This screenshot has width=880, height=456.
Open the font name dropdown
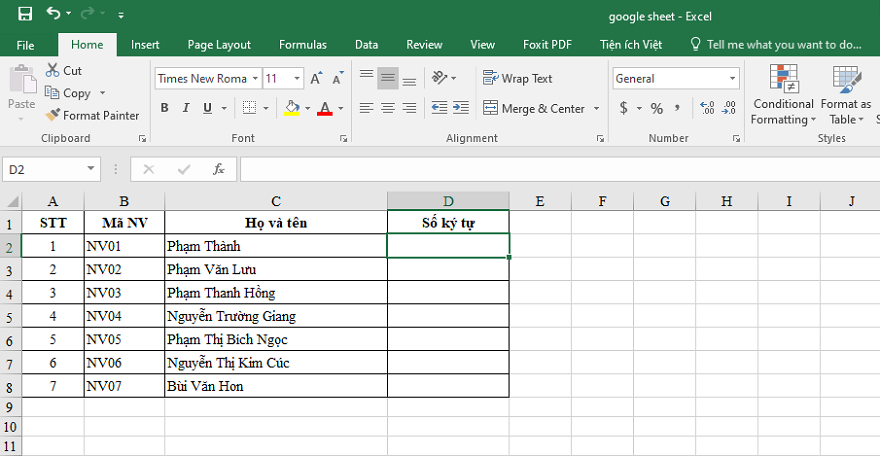pyautogui.click(x=256, y=78)
